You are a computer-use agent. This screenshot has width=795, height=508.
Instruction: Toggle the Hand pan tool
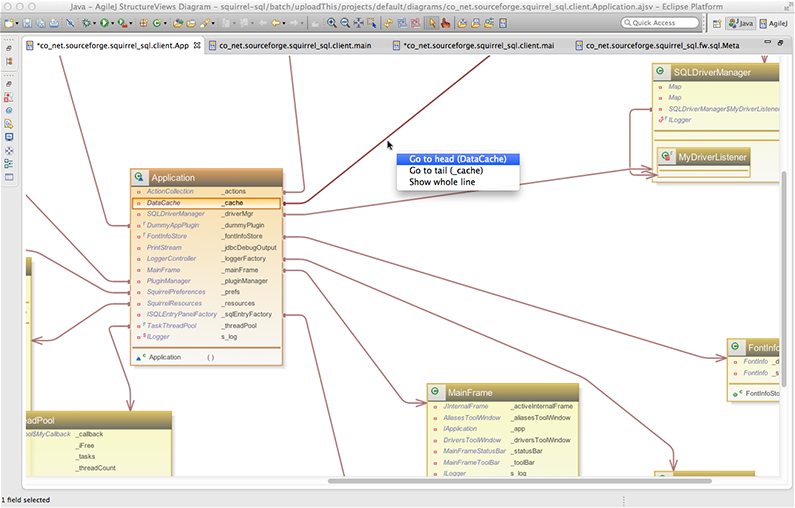click(445, 23)
